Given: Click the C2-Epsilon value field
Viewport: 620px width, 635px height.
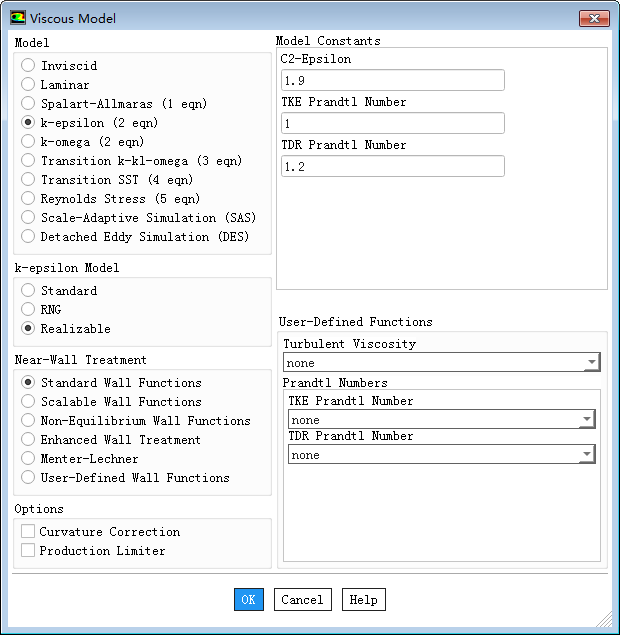Looking at the screenshot, I should 393,80.
